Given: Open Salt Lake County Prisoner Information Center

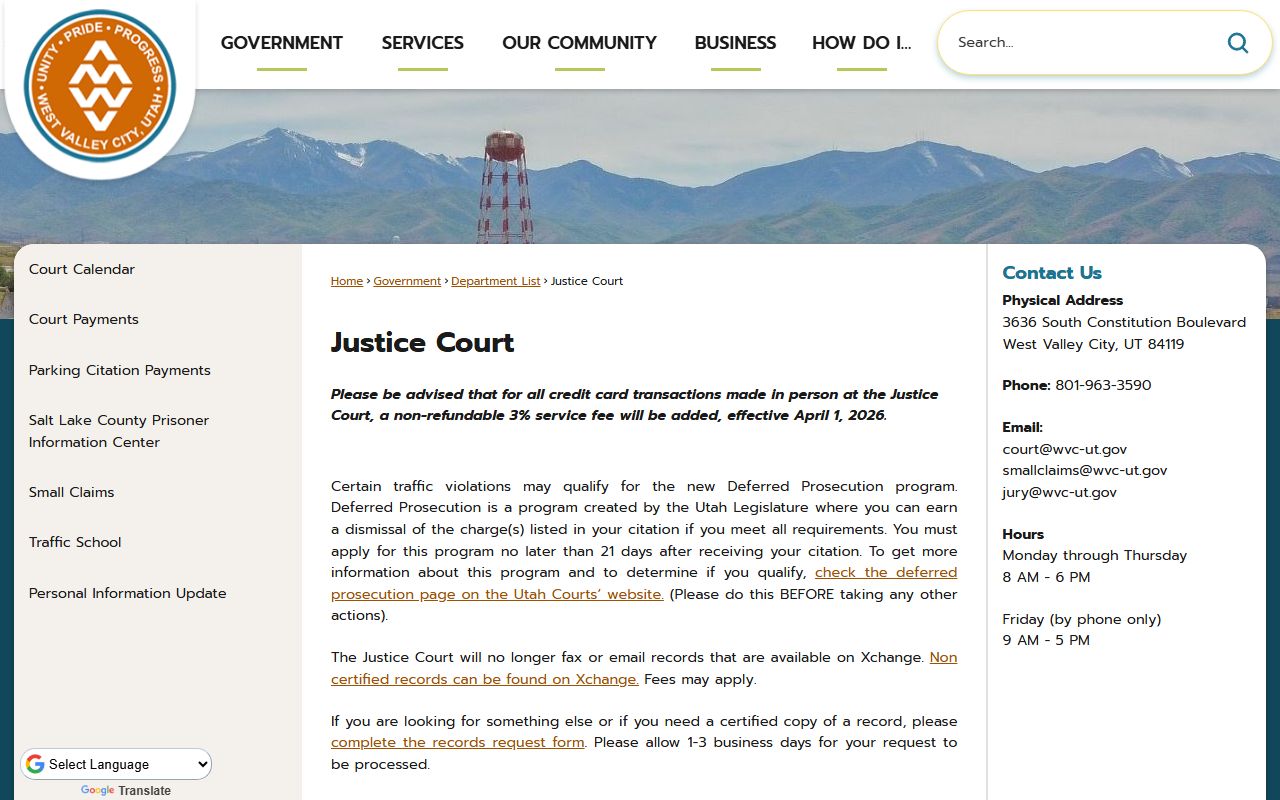Looking at the screenshot, I should click(119, 431).
